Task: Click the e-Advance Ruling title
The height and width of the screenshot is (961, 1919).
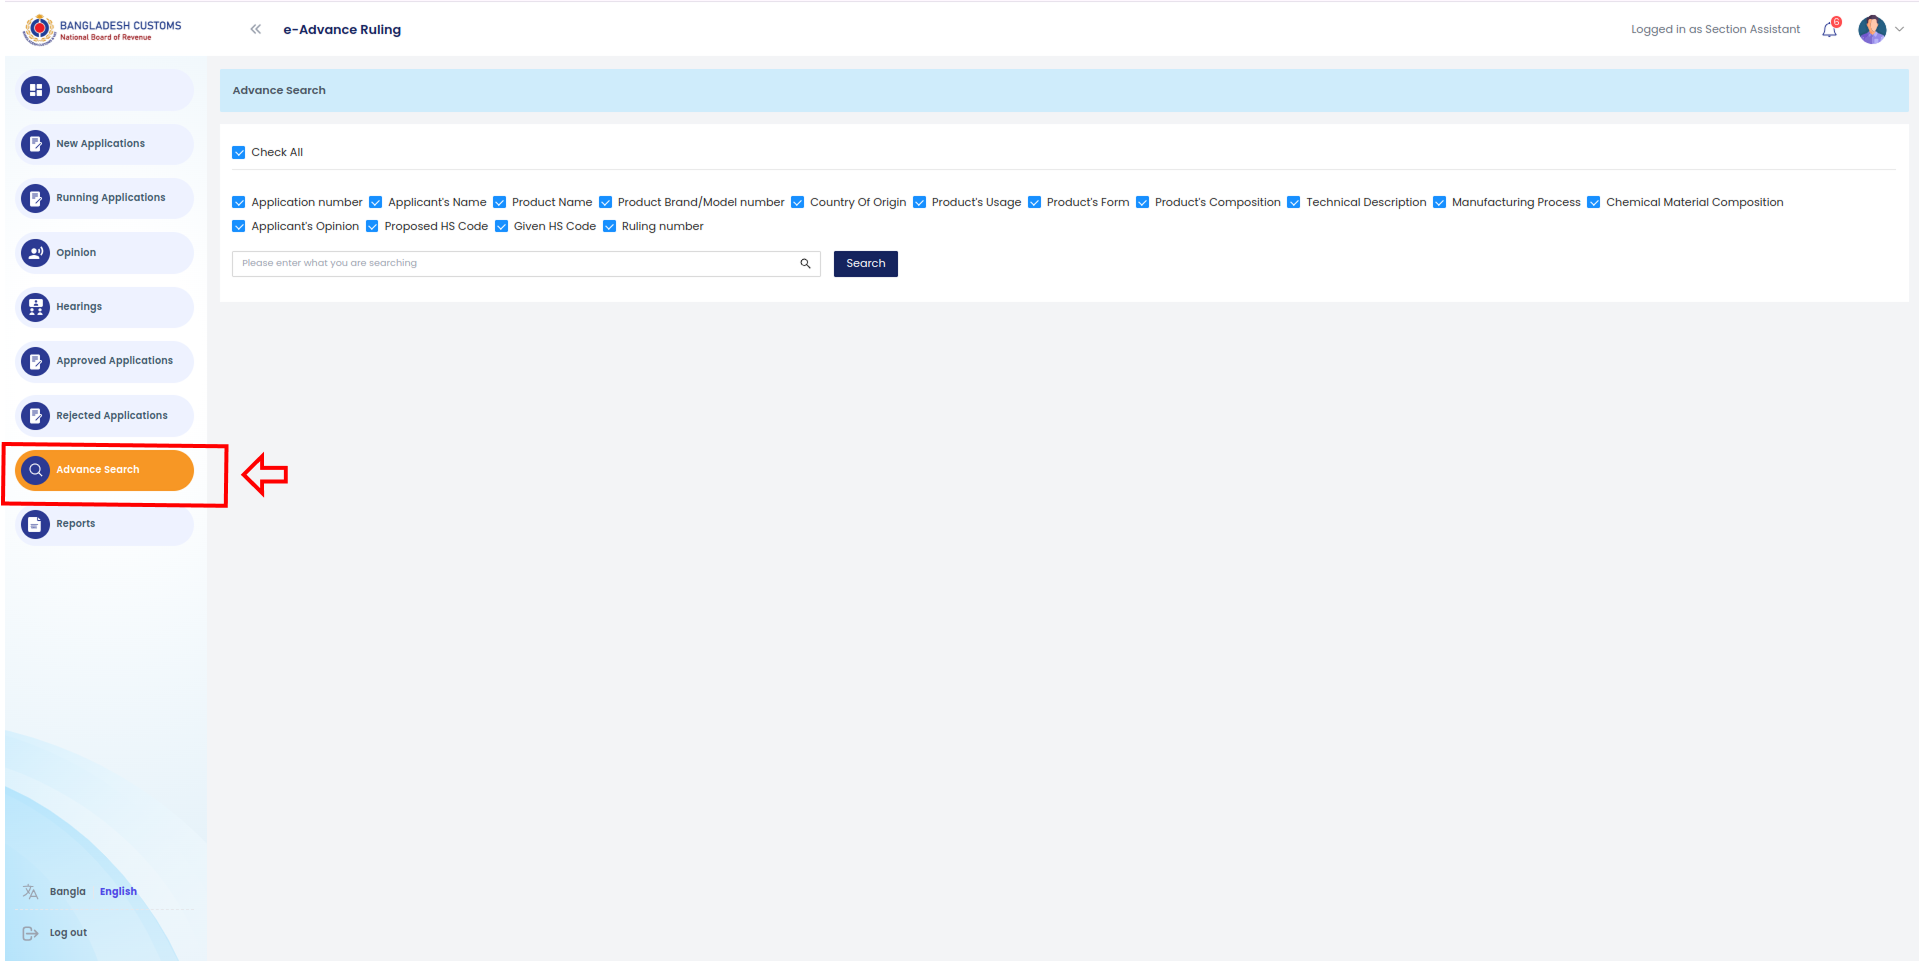Action: pos(342,30)
